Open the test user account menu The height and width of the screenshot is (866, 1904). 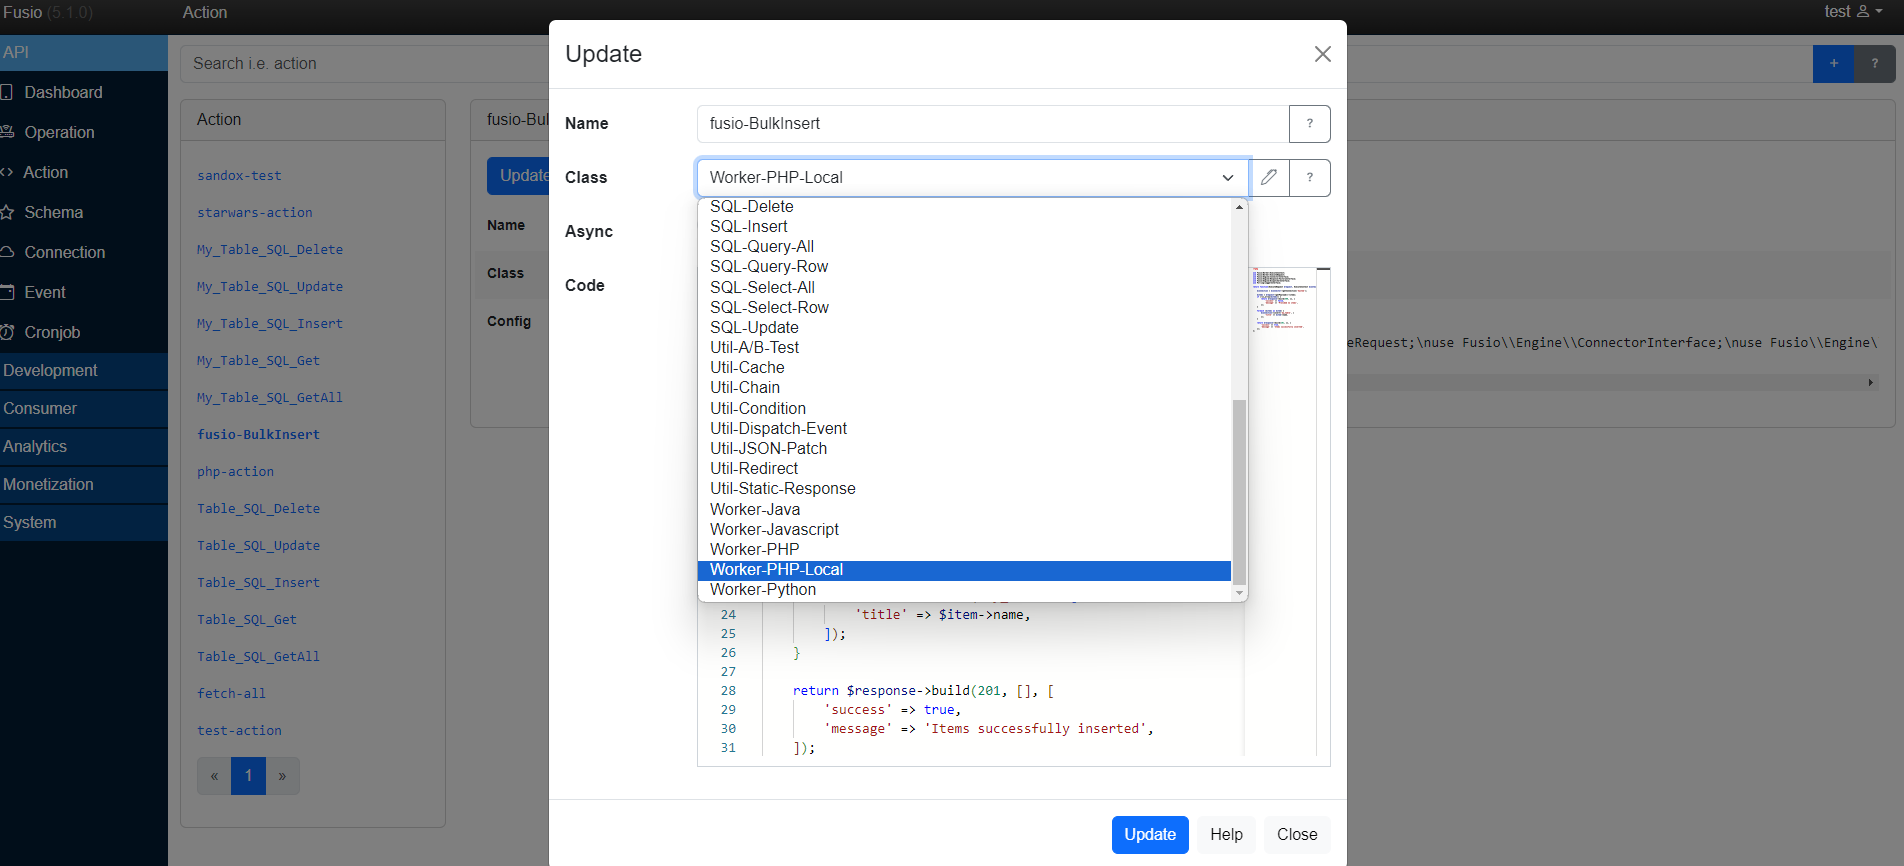click(1852, 12)
